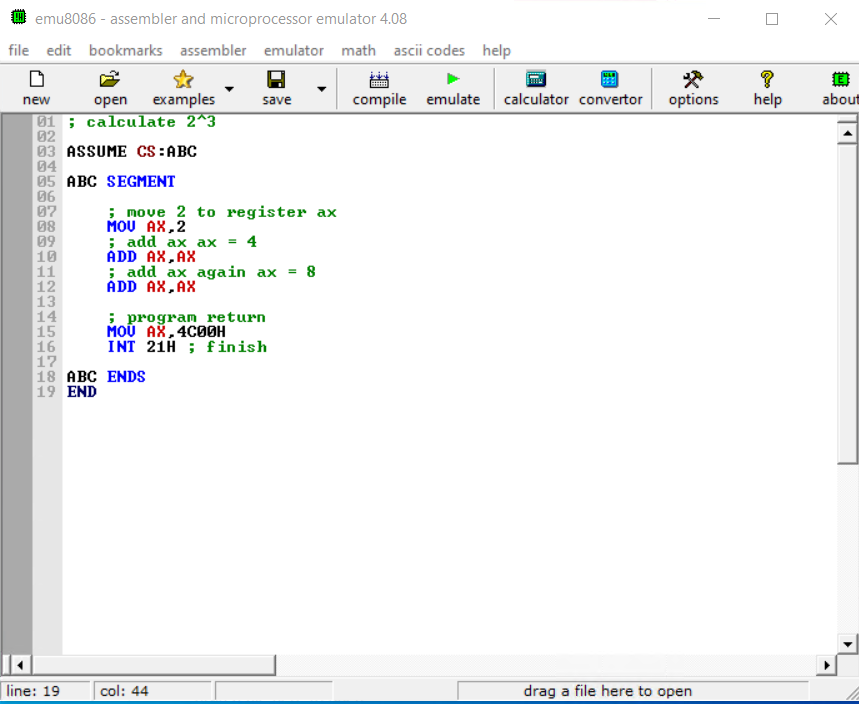Click the 'MOV AX,2' instruction
Image resolution: width=859 pixels, height=704 pixels.
click(x=146, y=226)
